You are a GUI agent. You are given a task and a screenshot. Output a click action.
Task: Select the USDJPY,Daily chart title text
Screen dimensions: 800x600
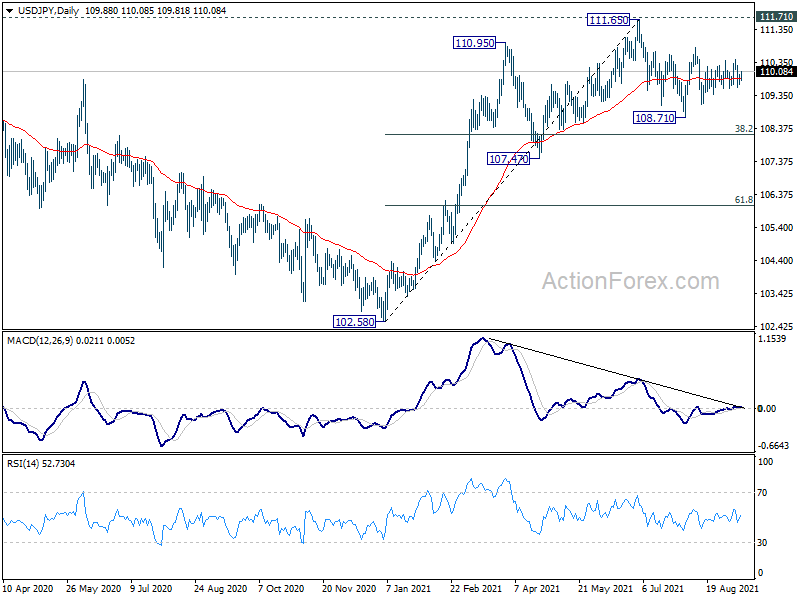click(x=49, y=11)
